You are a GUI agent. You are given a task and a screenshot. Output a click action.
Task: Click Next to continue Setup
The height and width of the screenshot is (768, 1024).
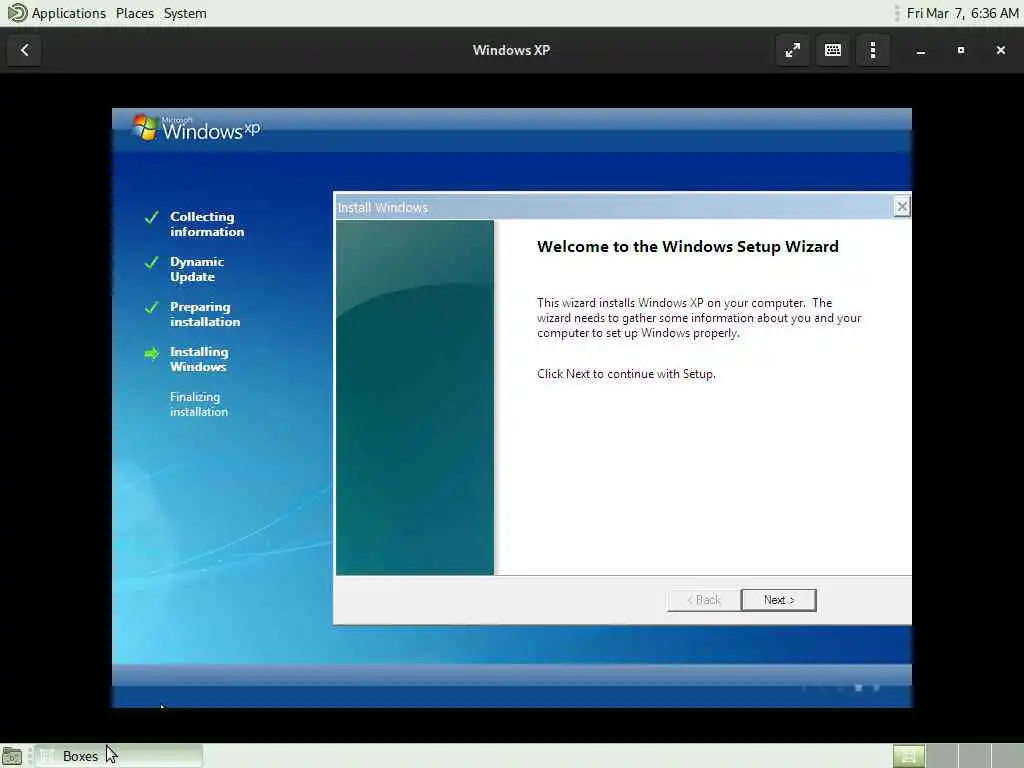(778, 600)
